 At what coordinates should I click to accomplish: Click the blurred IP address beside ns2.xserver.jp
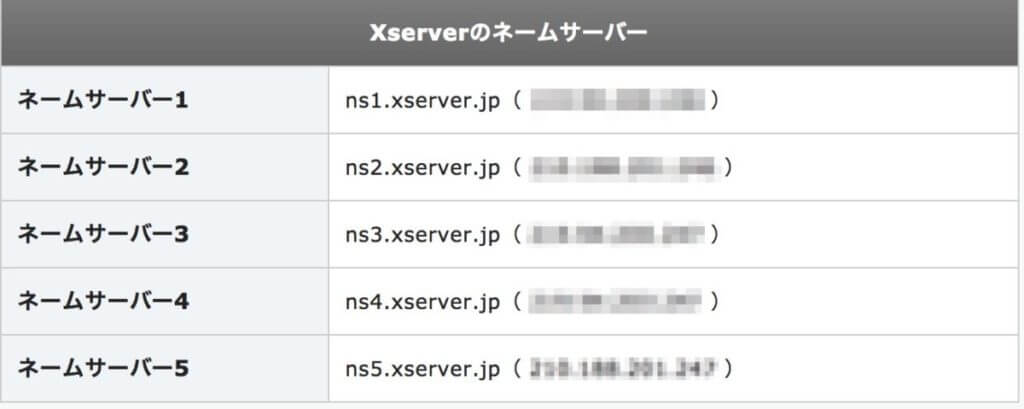coord(624,168)
